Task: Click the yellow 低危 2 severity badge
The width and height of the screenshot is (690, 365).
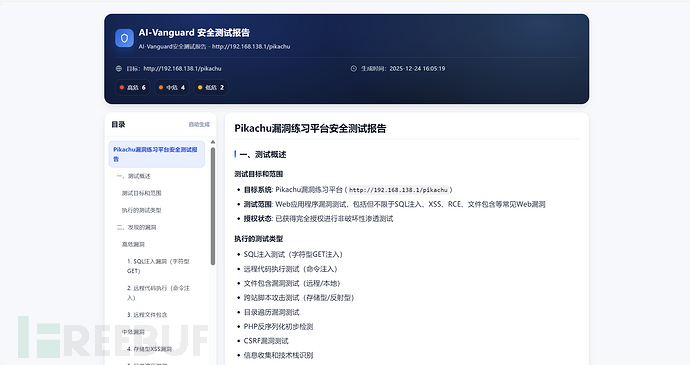Action: [211, 88]
